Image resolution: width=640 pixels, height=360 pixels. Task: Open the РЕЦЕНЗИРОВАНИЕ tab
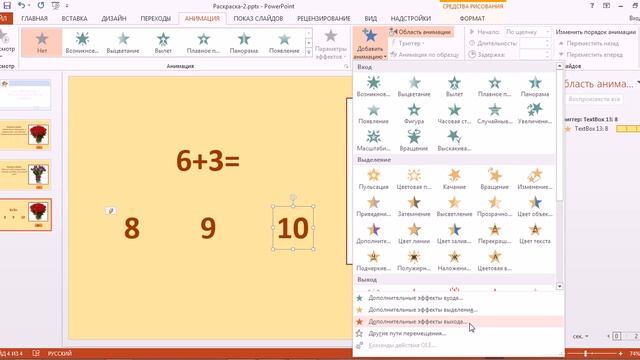pyautogui.click(x=323, y=18)
